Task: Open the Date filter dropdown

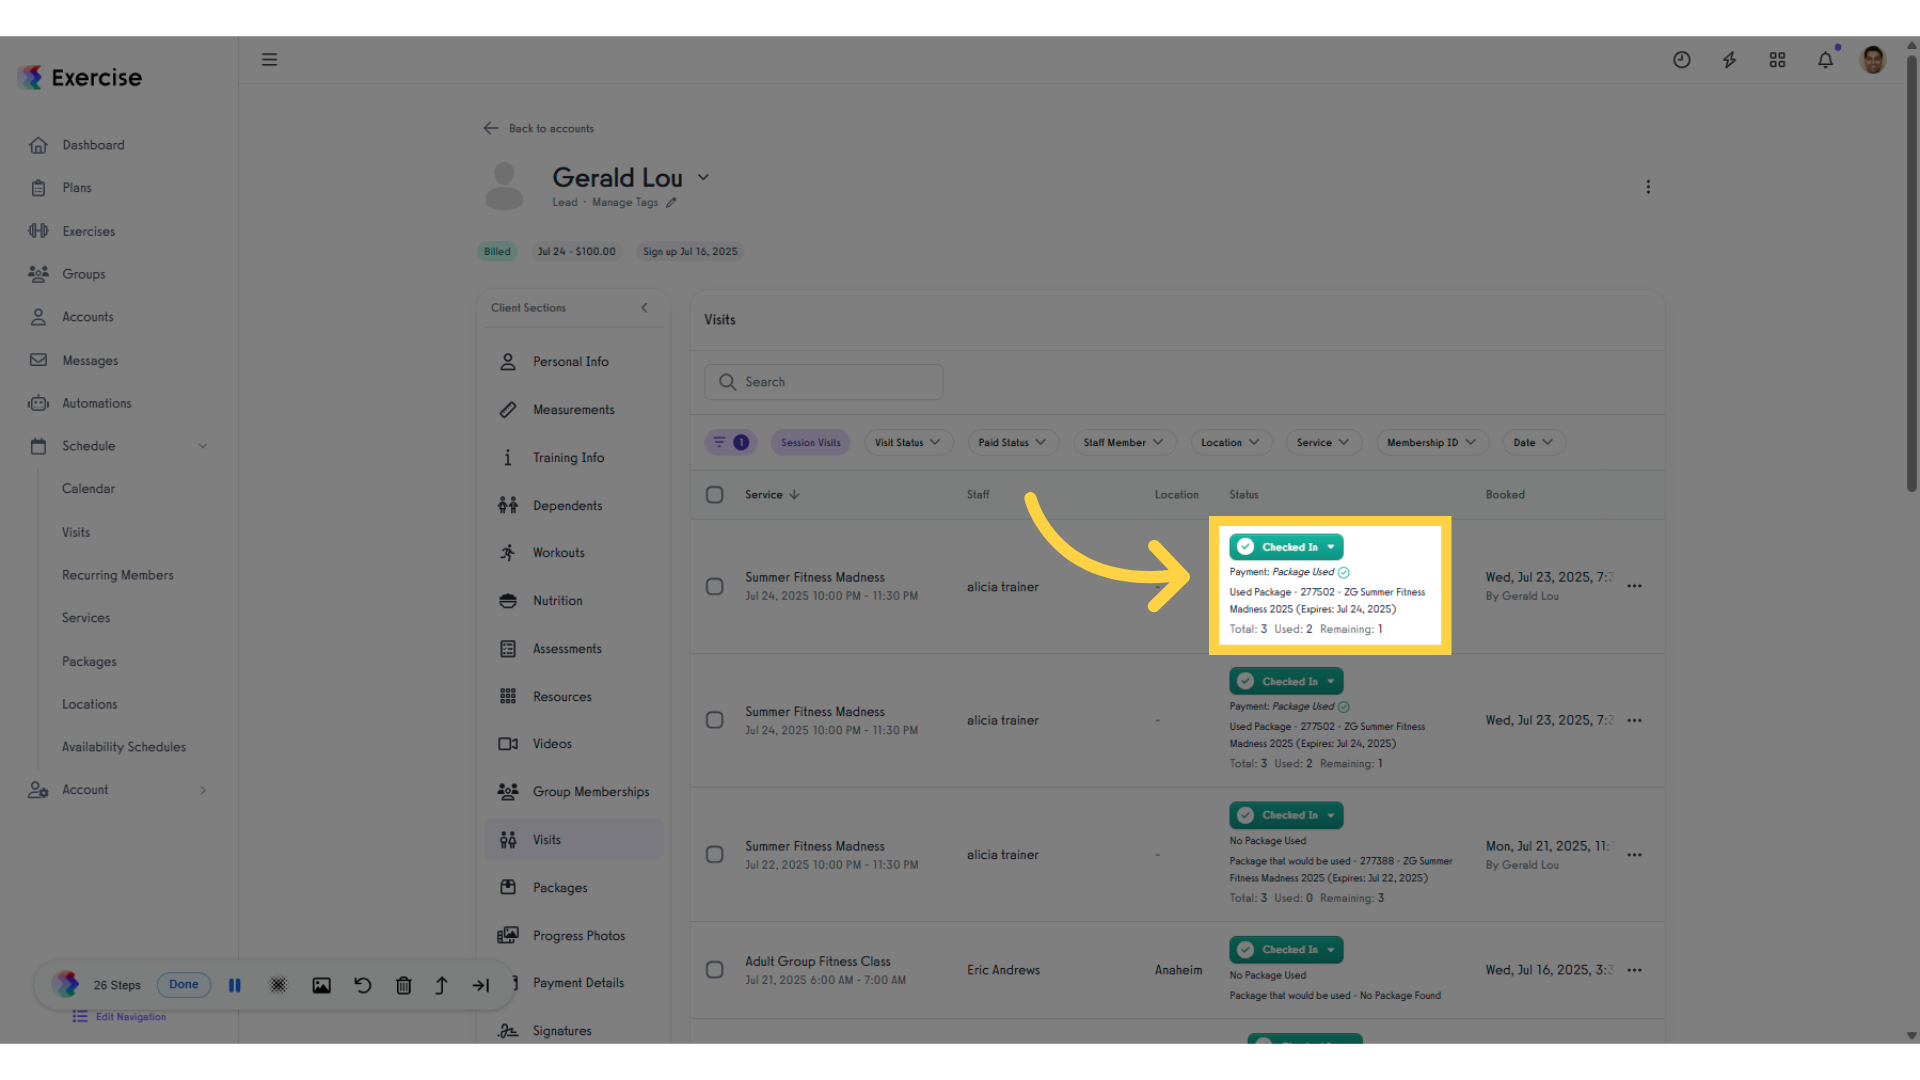Action: pos(1533,442)
